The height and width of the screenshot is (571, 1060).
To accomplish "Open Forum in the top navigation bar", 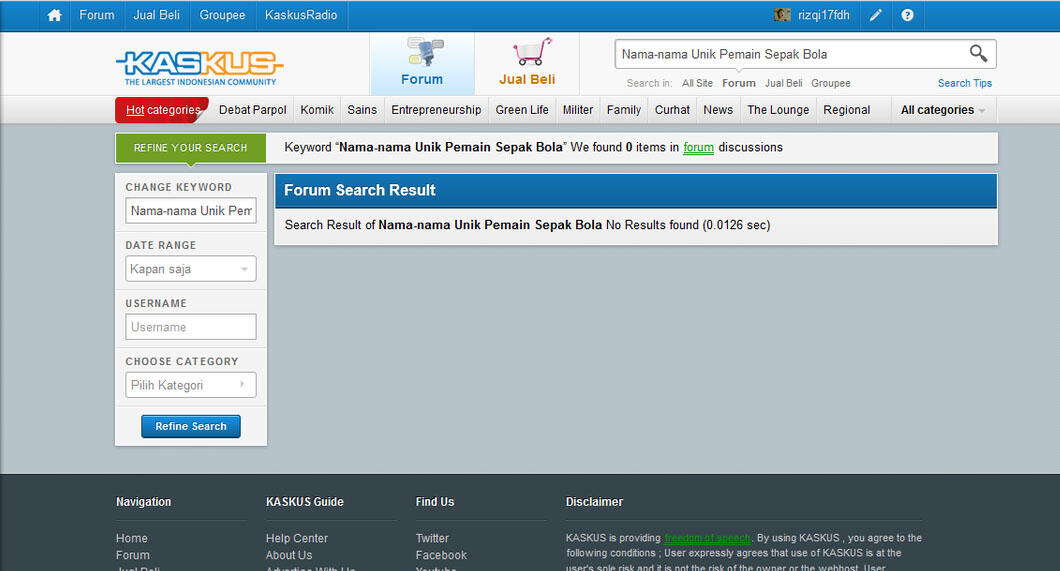I will click(97, 15).
